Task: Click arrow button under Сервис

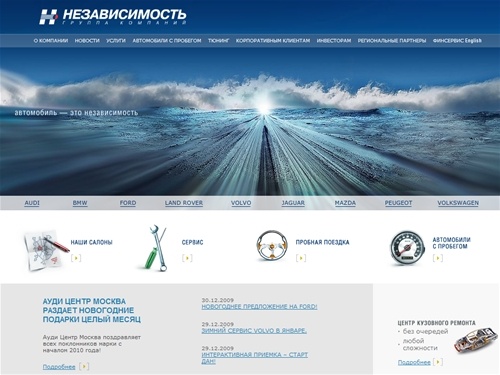Action: (x=187, y=258)
